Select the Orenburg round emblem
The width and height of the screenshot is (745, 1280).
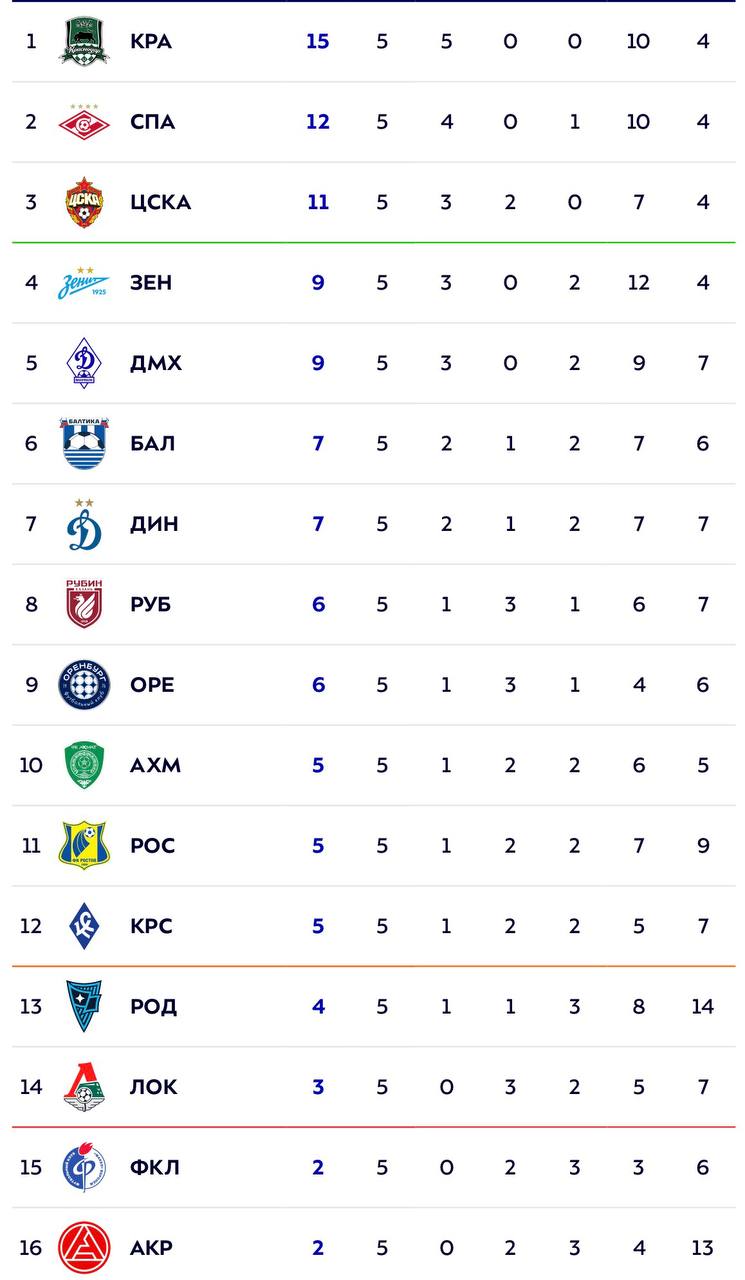pyautogui.click(x=84, y=685)
